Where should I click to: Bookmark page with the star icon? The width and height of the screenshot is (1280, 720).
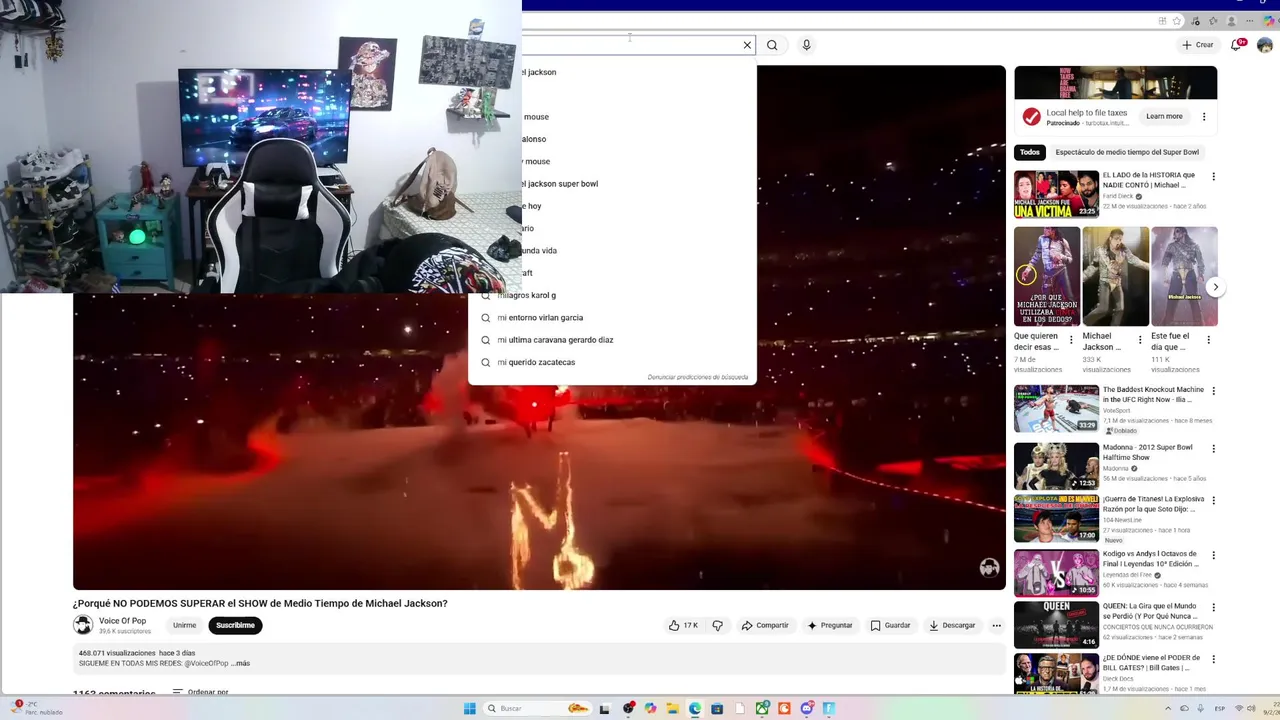click(x=1177, y=21)
